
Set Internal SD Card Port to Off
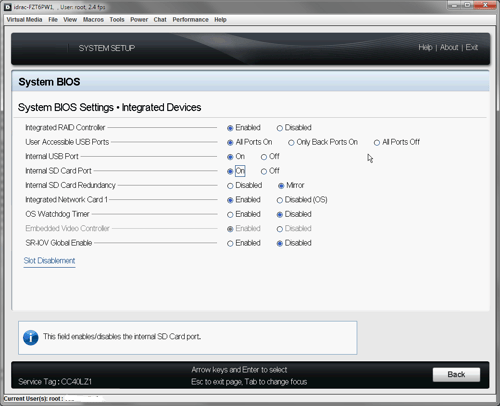click(x=264, y=171)
